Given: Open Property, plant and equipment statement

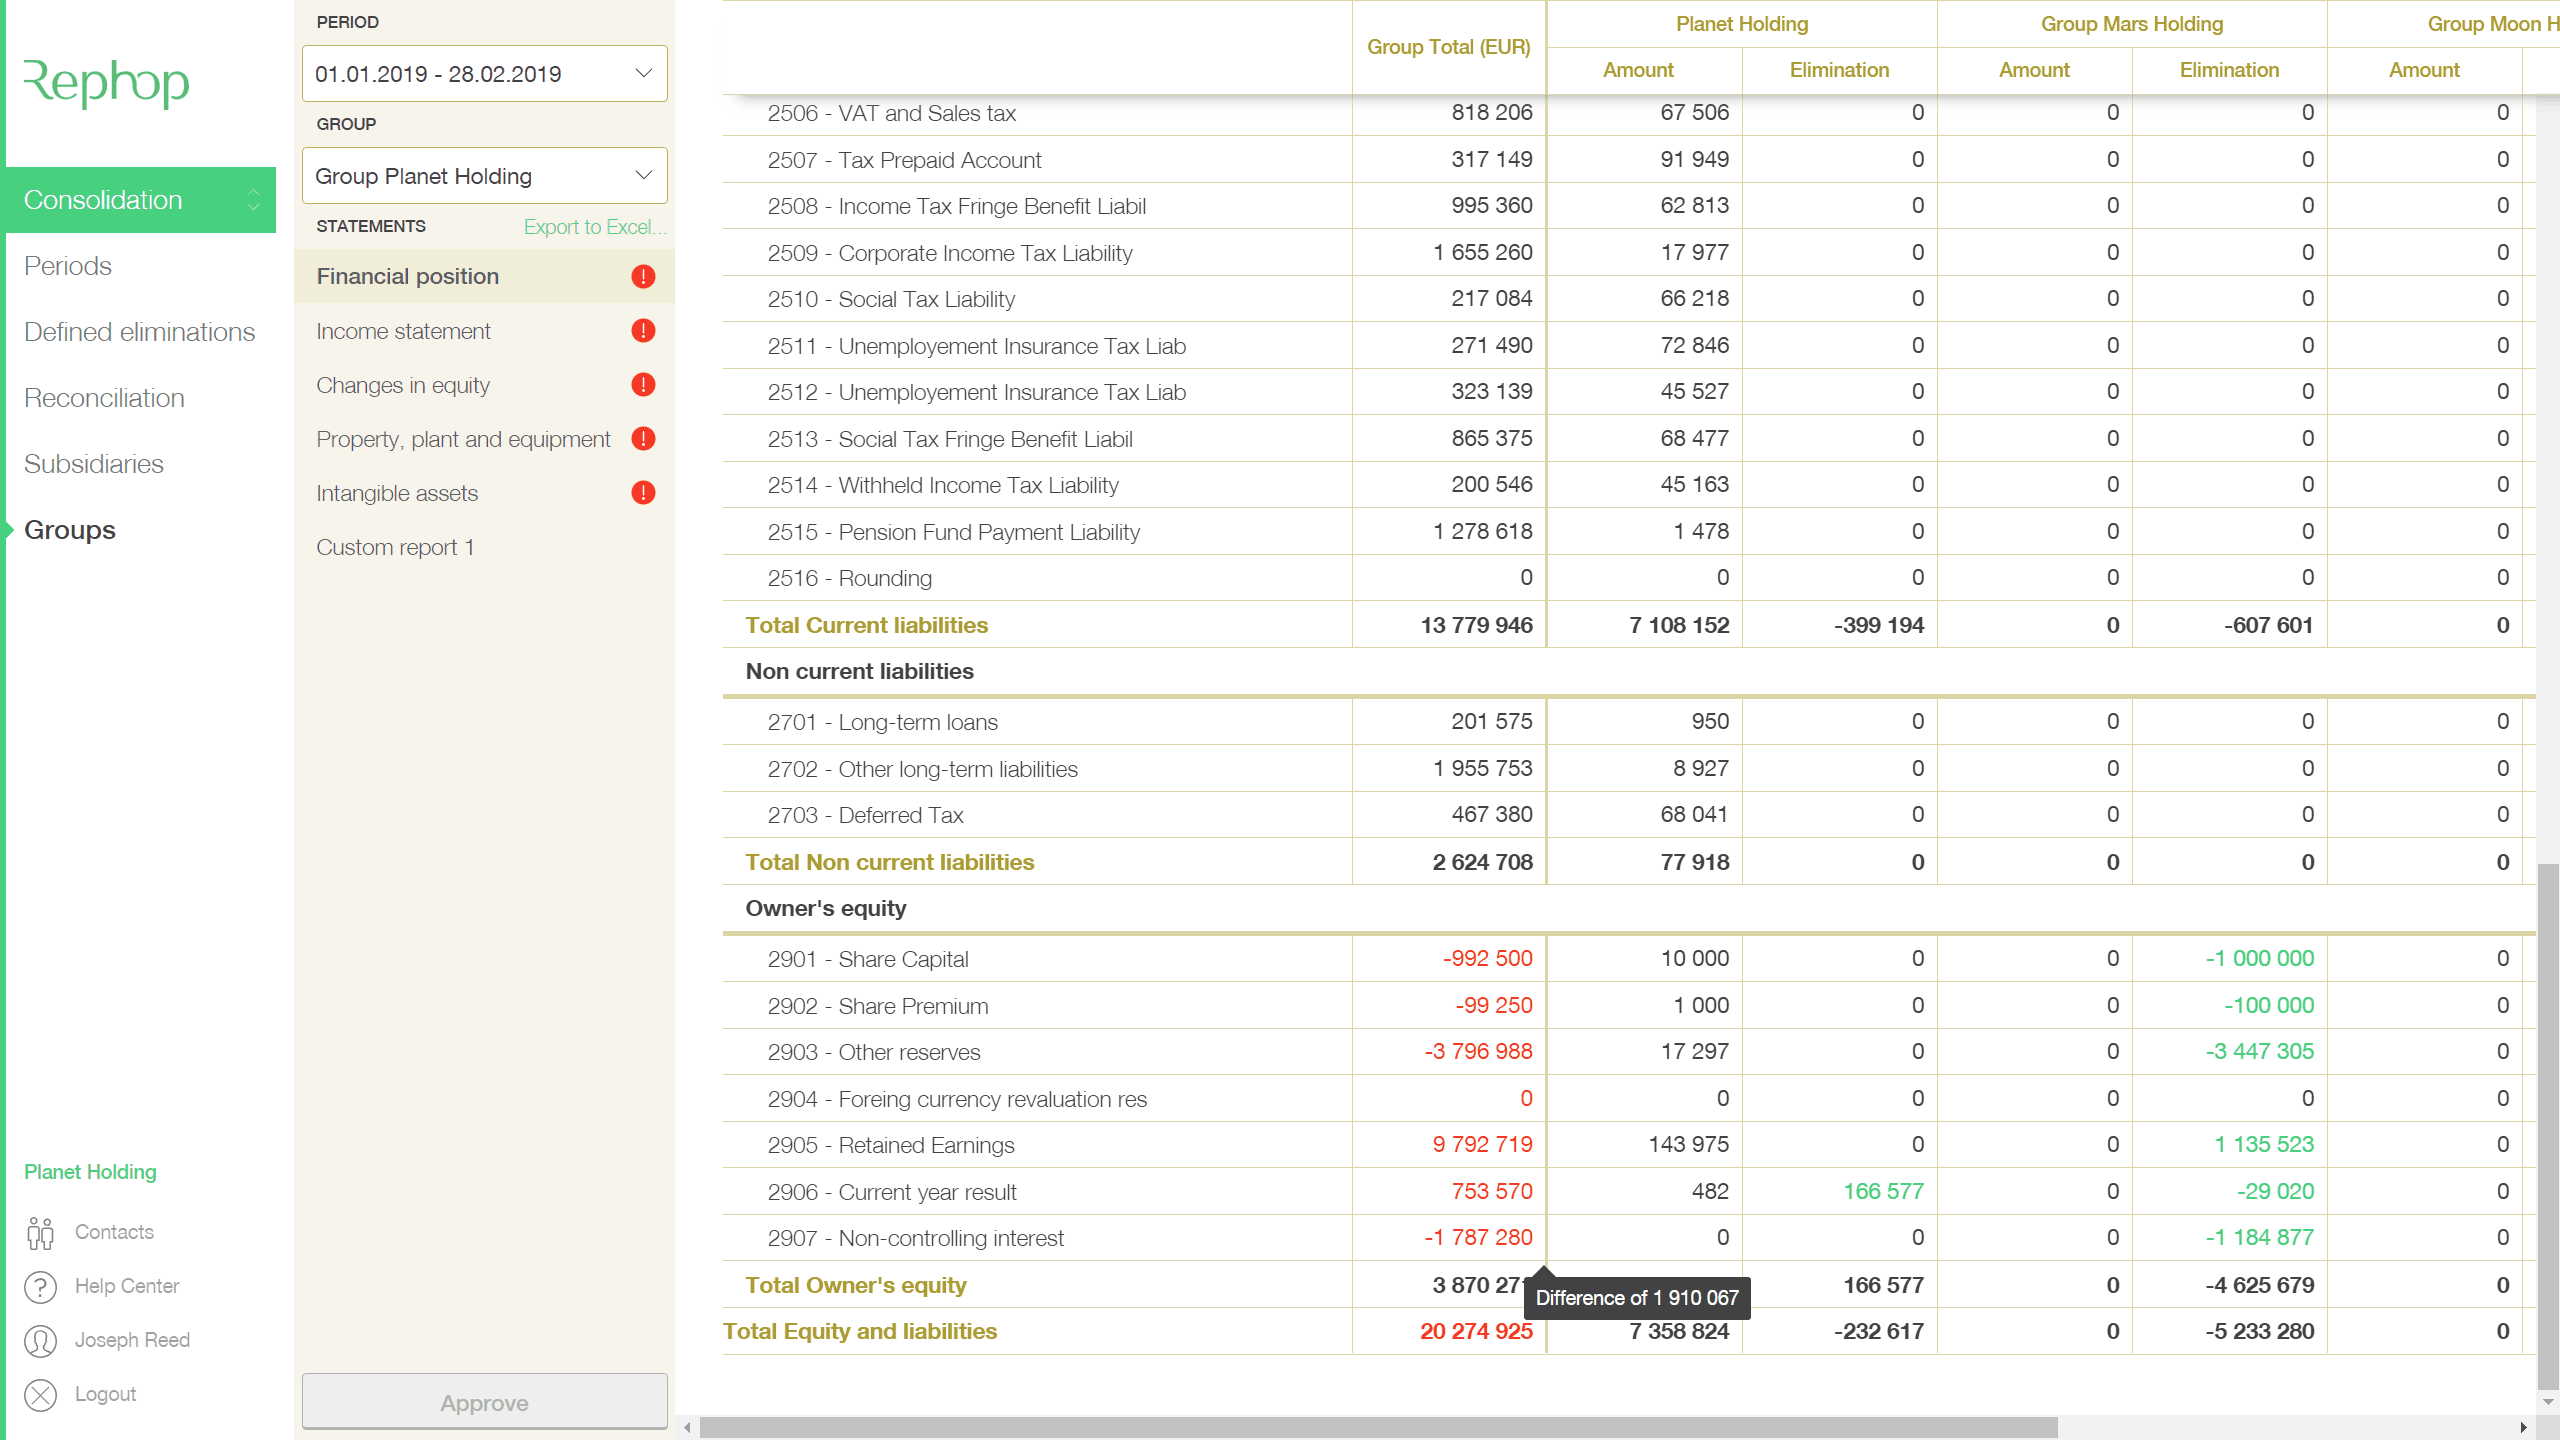Looking at the screenshot, I should coord(463,439).
